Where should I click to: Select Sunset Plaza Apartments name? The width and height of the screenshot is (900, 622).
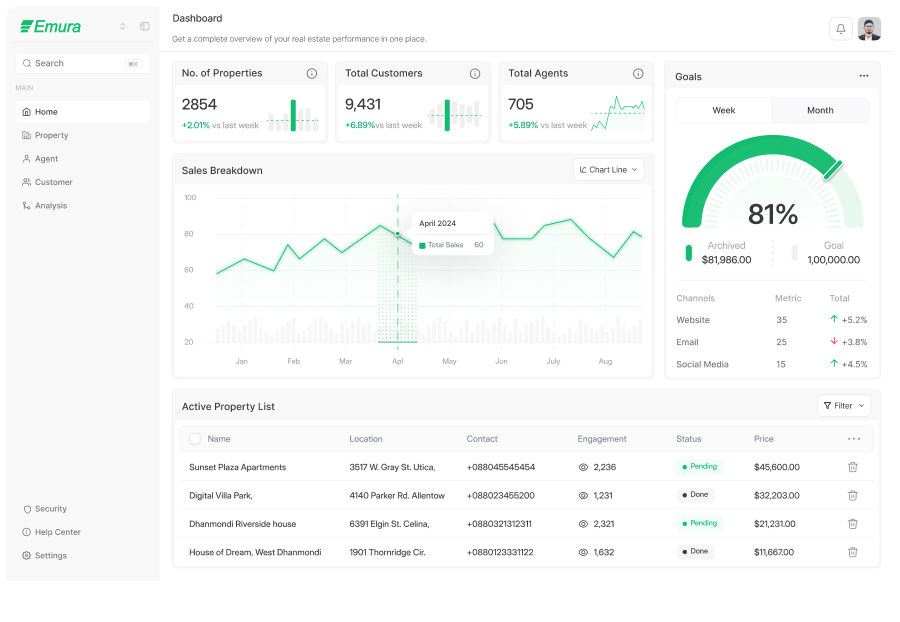point(238,468)
